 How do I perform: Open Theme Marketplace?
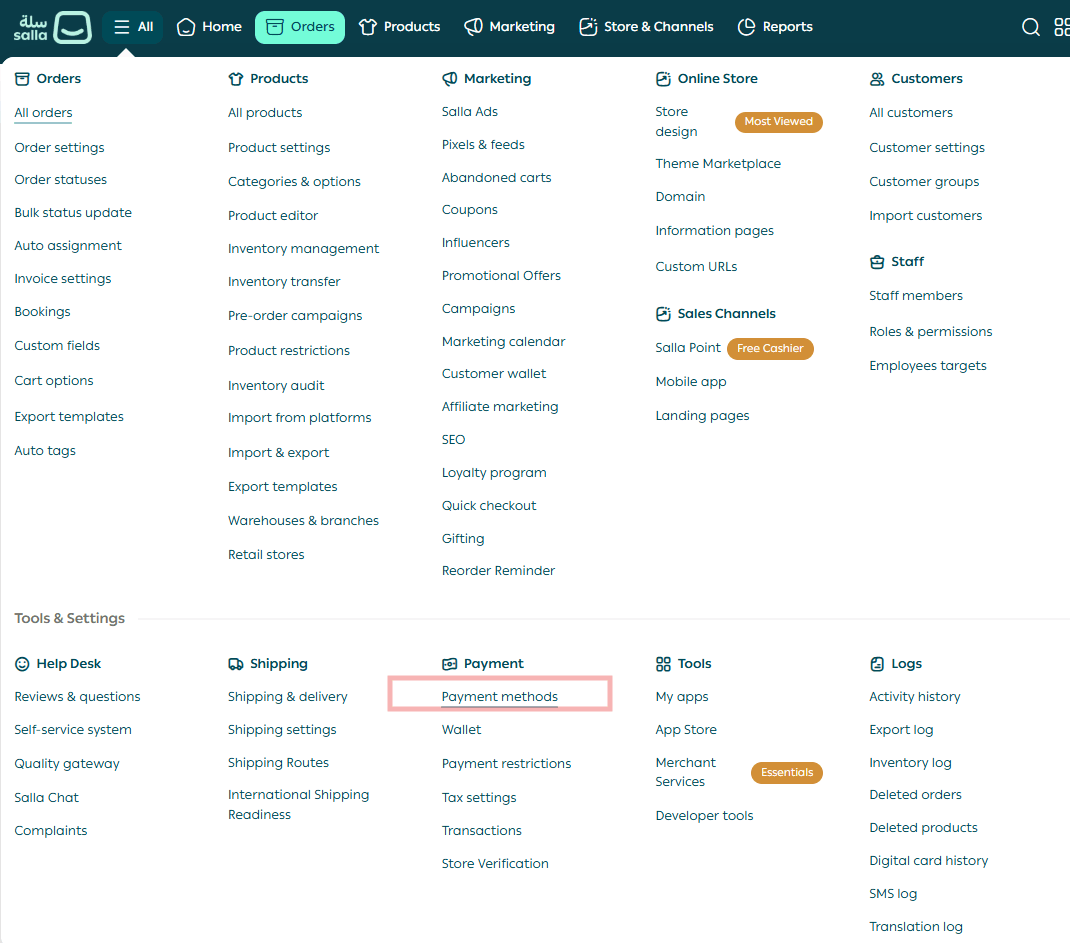[718, 164]
